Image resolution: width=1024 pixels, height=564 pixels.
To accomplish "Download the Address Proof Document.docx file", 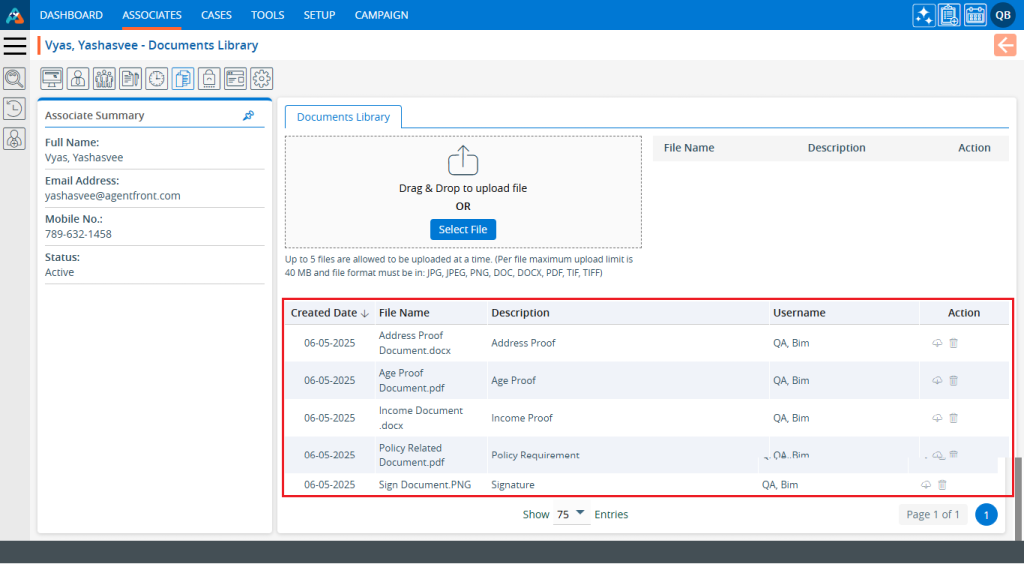I will (937, 343).
